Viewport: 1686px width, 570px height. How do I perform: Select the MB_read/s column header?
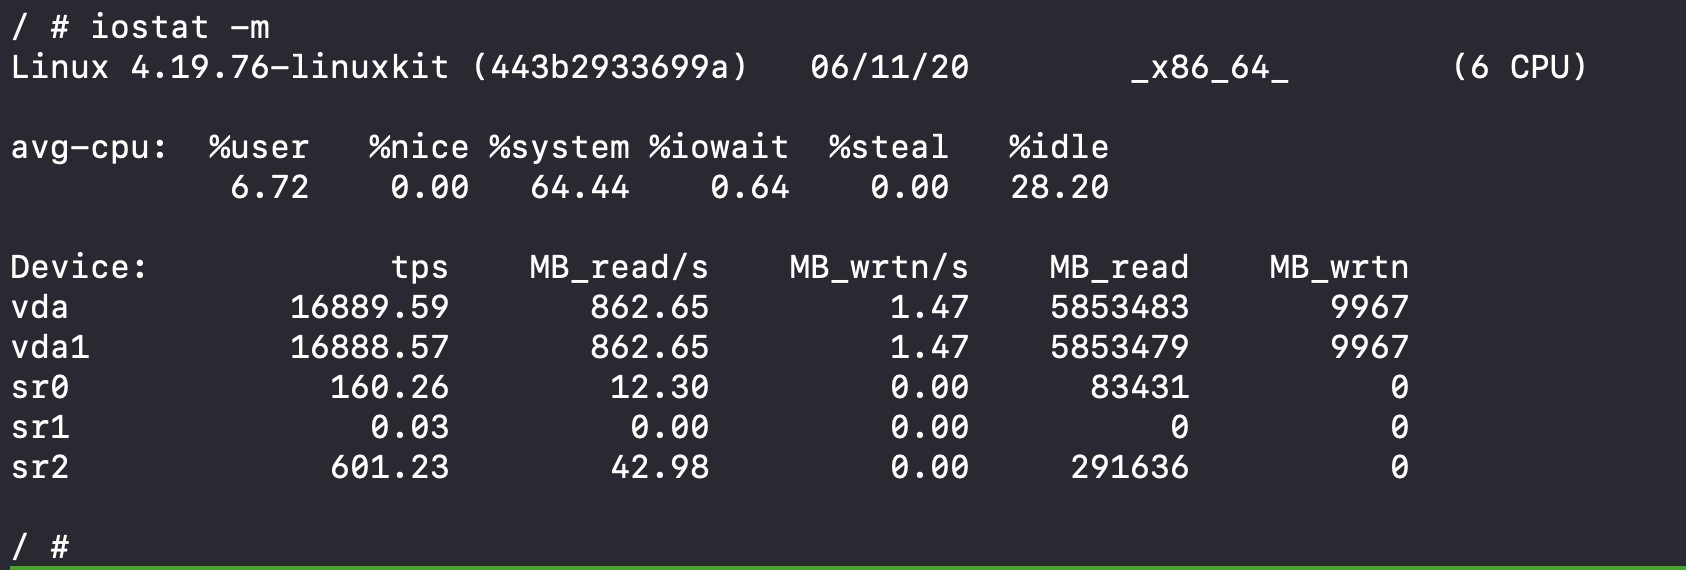619,267
